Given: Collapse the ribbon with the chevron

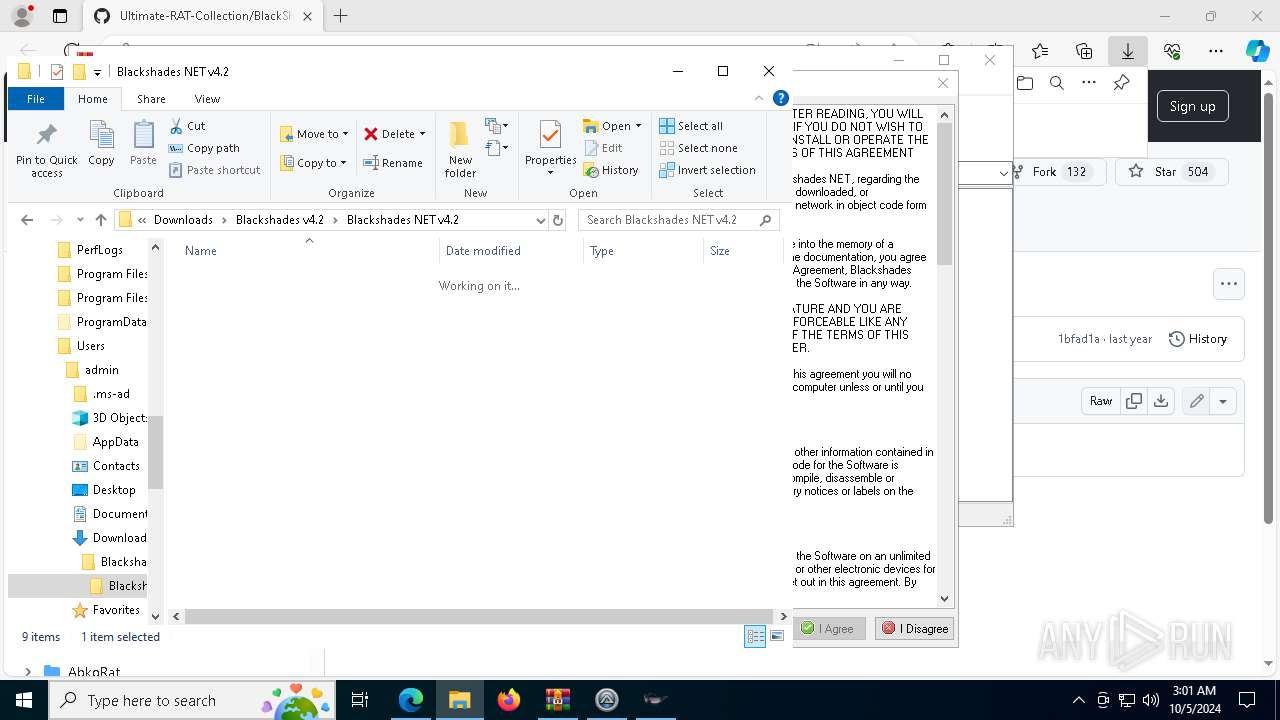Looking at the screenshot, I should click(x=759, y=98).
